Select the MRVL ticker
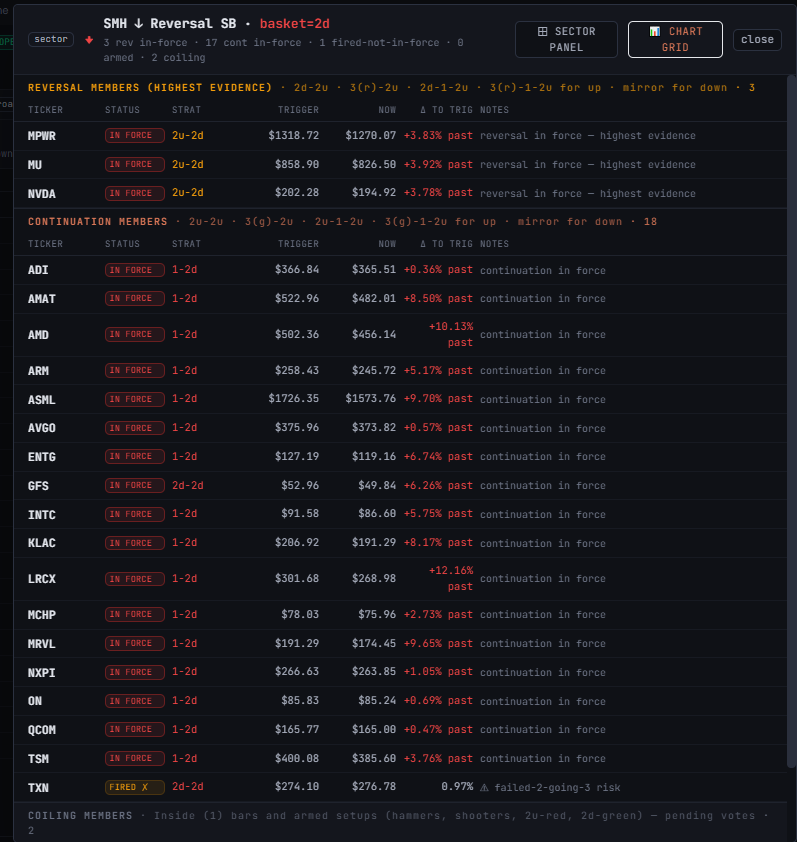 42,644
